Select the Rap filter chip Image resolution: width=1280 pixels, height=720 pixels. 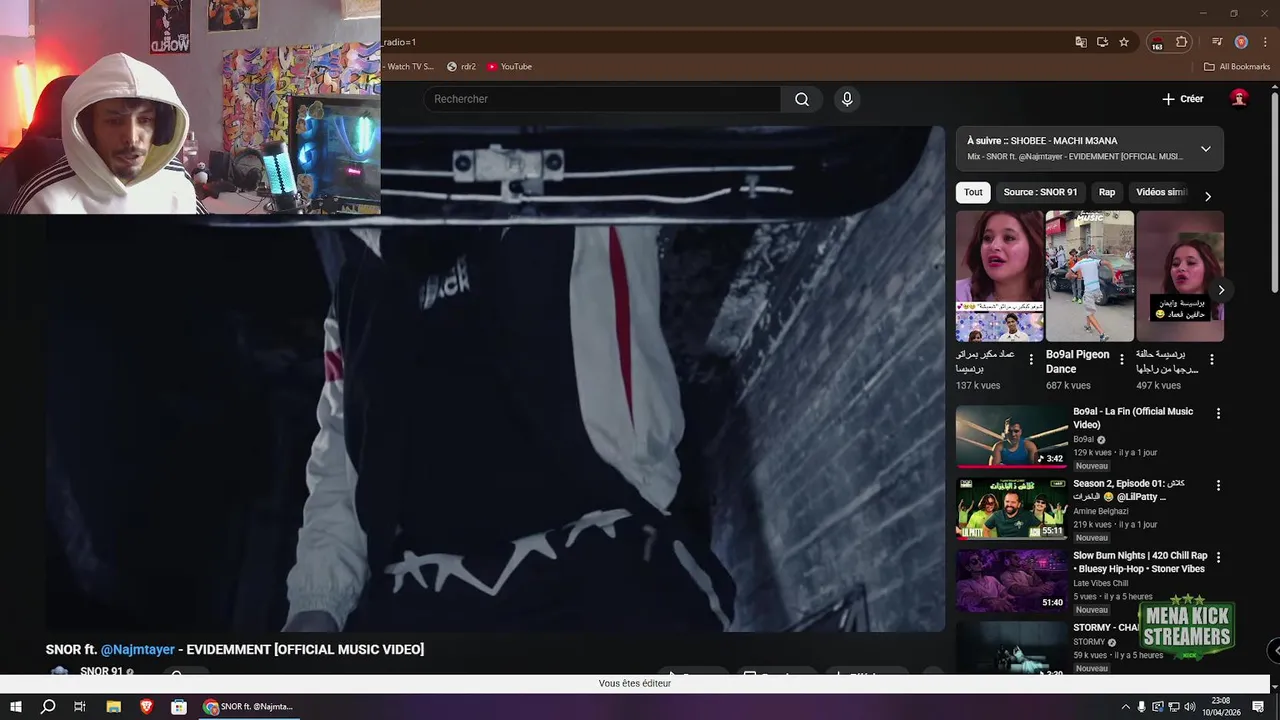(x=1107, y=192)
